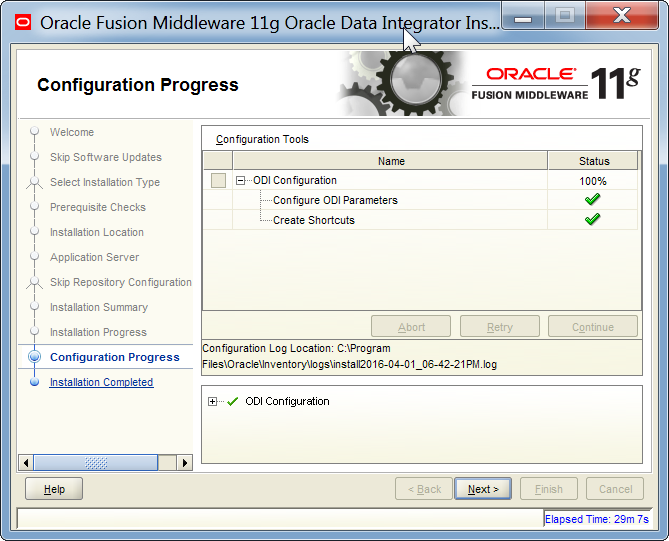Screen dimensions: 669x541
Task: Click the Configuration Tools label
Action: click(x=262, y=139)
